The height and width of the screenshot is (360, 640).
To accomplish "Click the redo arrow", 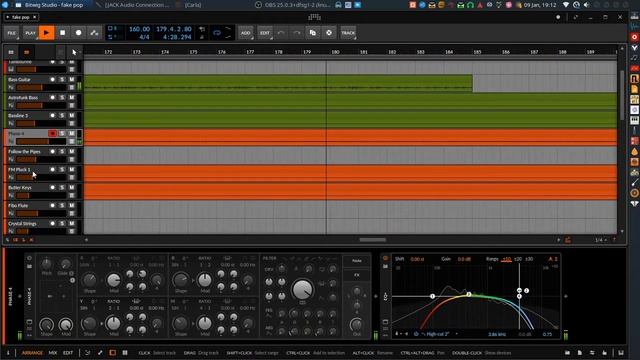I will [x=297, y=33].
